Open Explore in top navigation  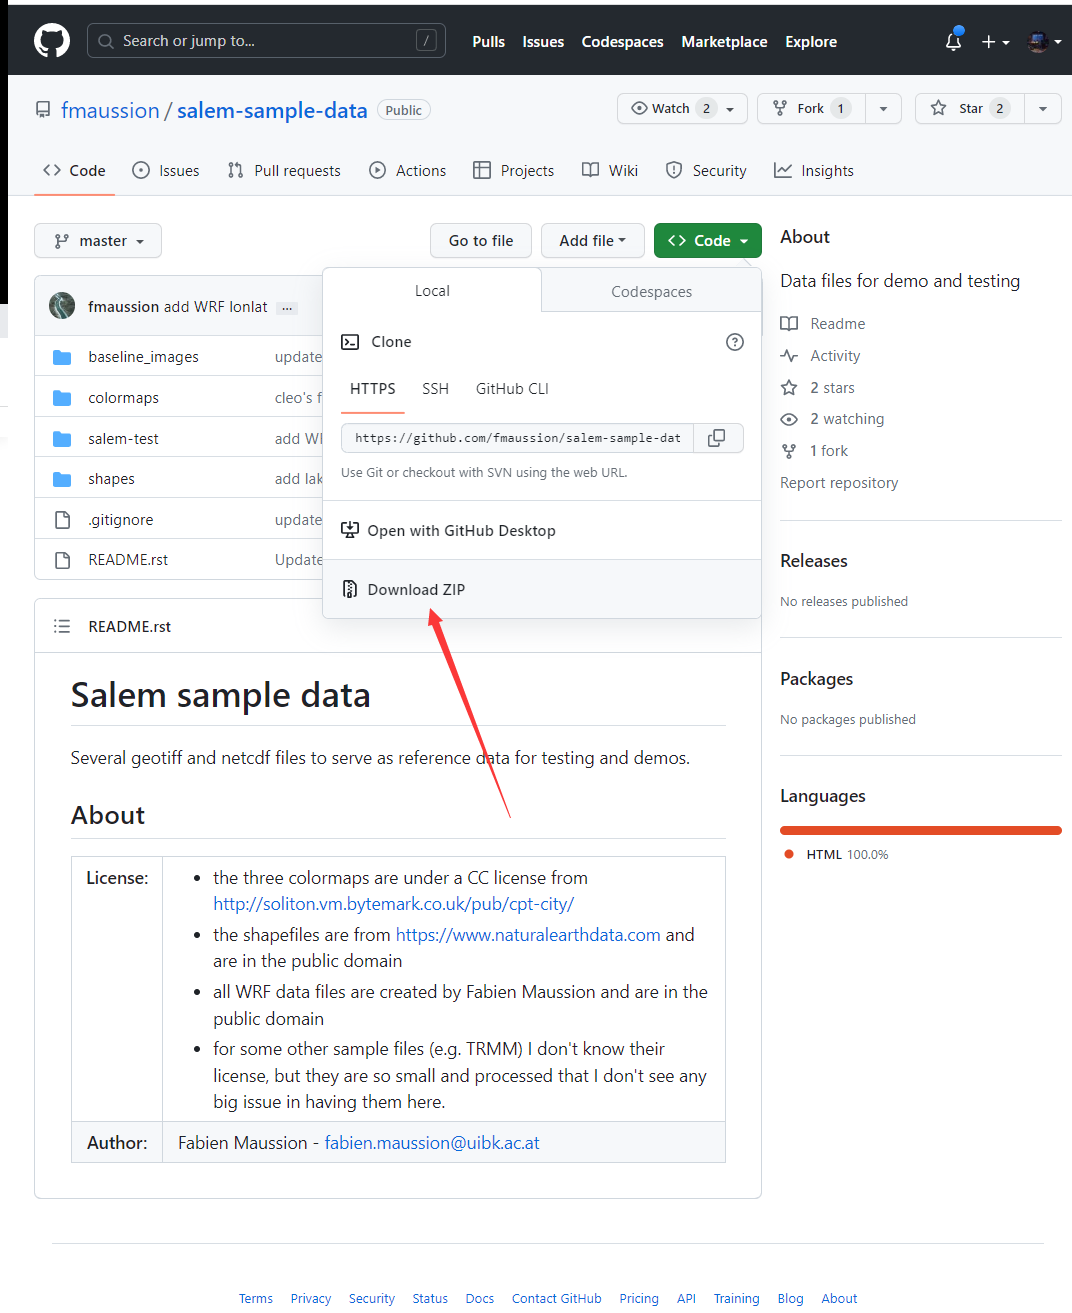click(x=811, y=42)
